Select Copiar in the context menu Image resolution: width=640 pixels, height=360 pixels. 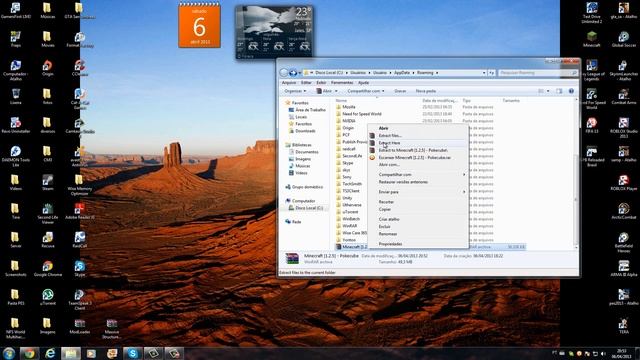[x=384, y=209]
